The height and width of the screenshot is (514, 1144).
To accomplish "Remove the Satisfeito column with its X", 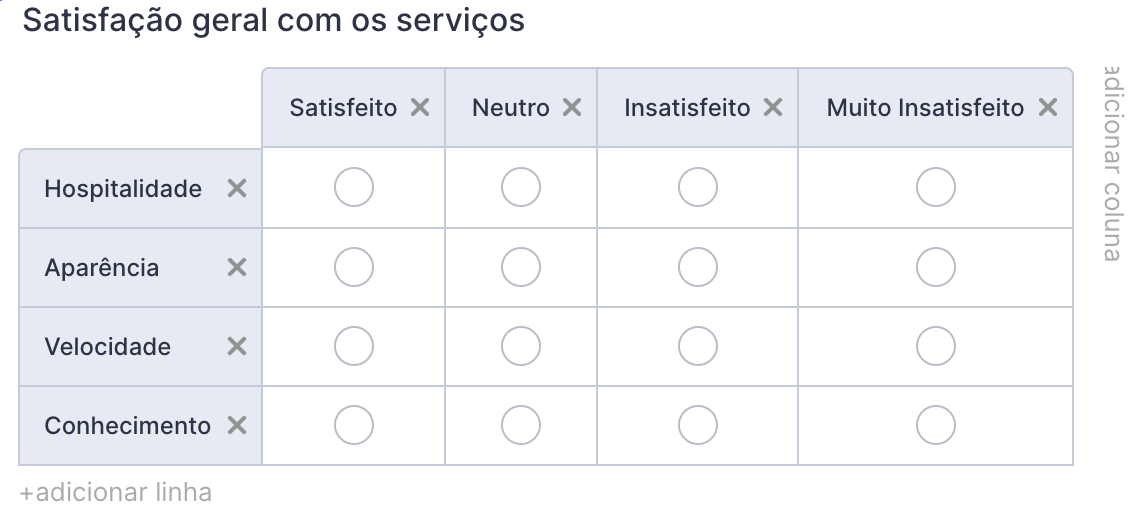I will [x=420, y=108].
